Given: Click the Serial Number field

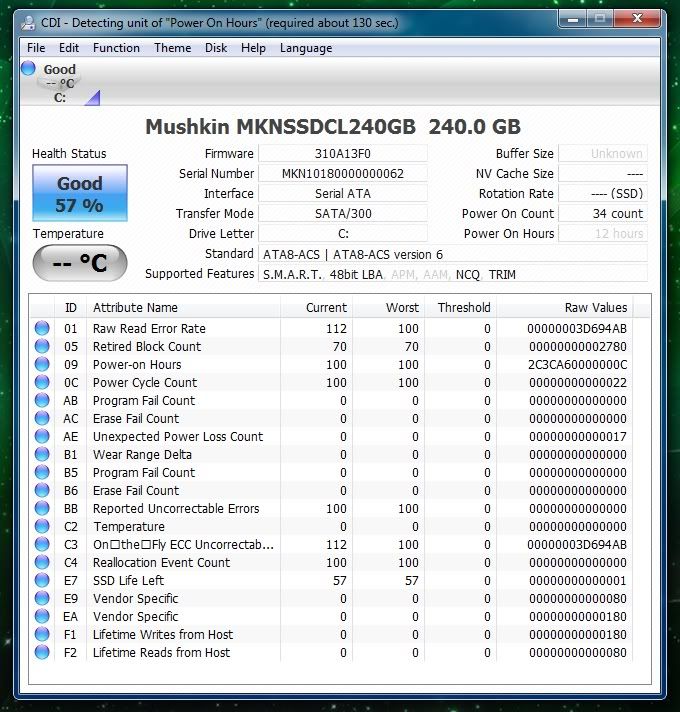Looking at the screenshot, I should (x=342, y=173).
